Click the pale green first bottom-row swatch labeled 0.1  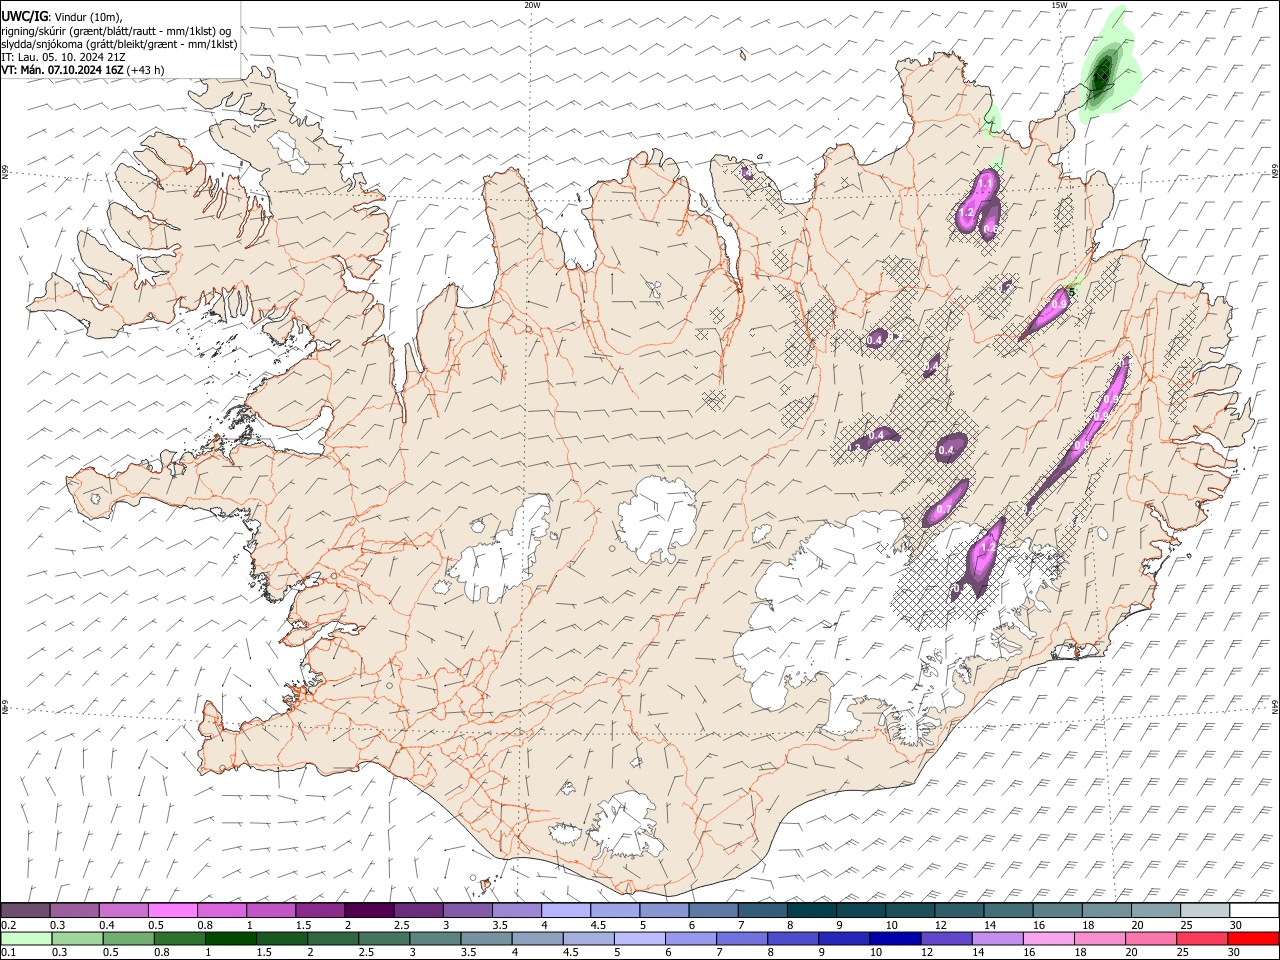26,938
